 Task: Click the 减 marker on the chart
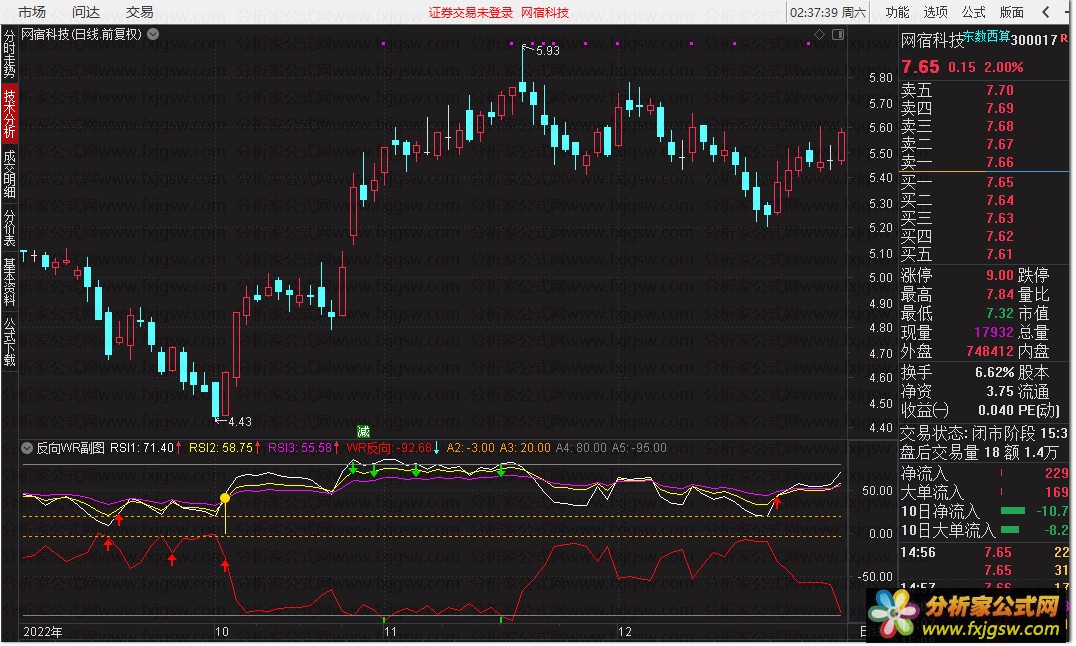coord(364,431)
